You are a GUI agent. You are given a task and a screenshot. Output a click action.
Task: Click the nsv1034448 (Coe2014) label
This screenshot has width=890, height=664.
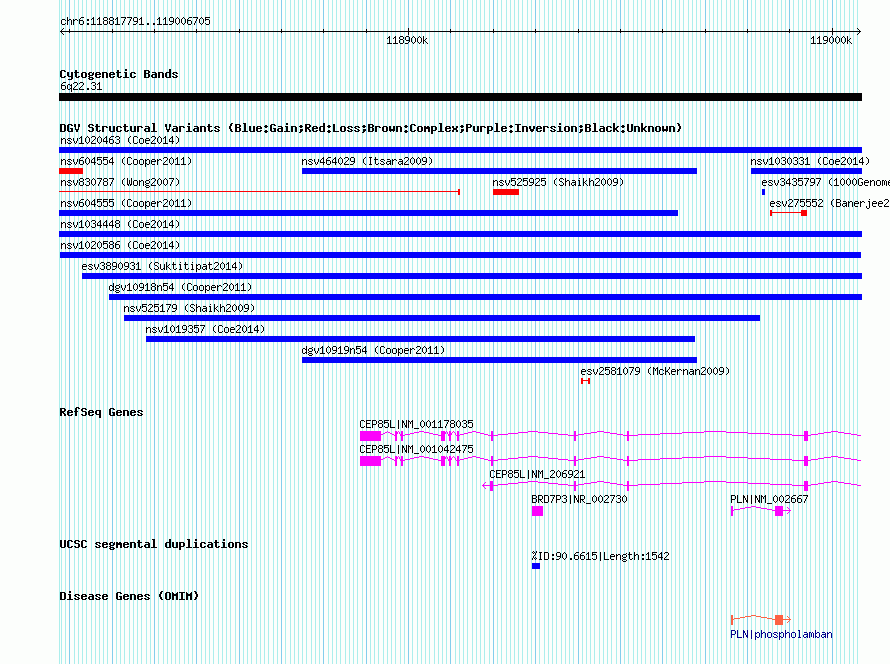coord(120,224)
